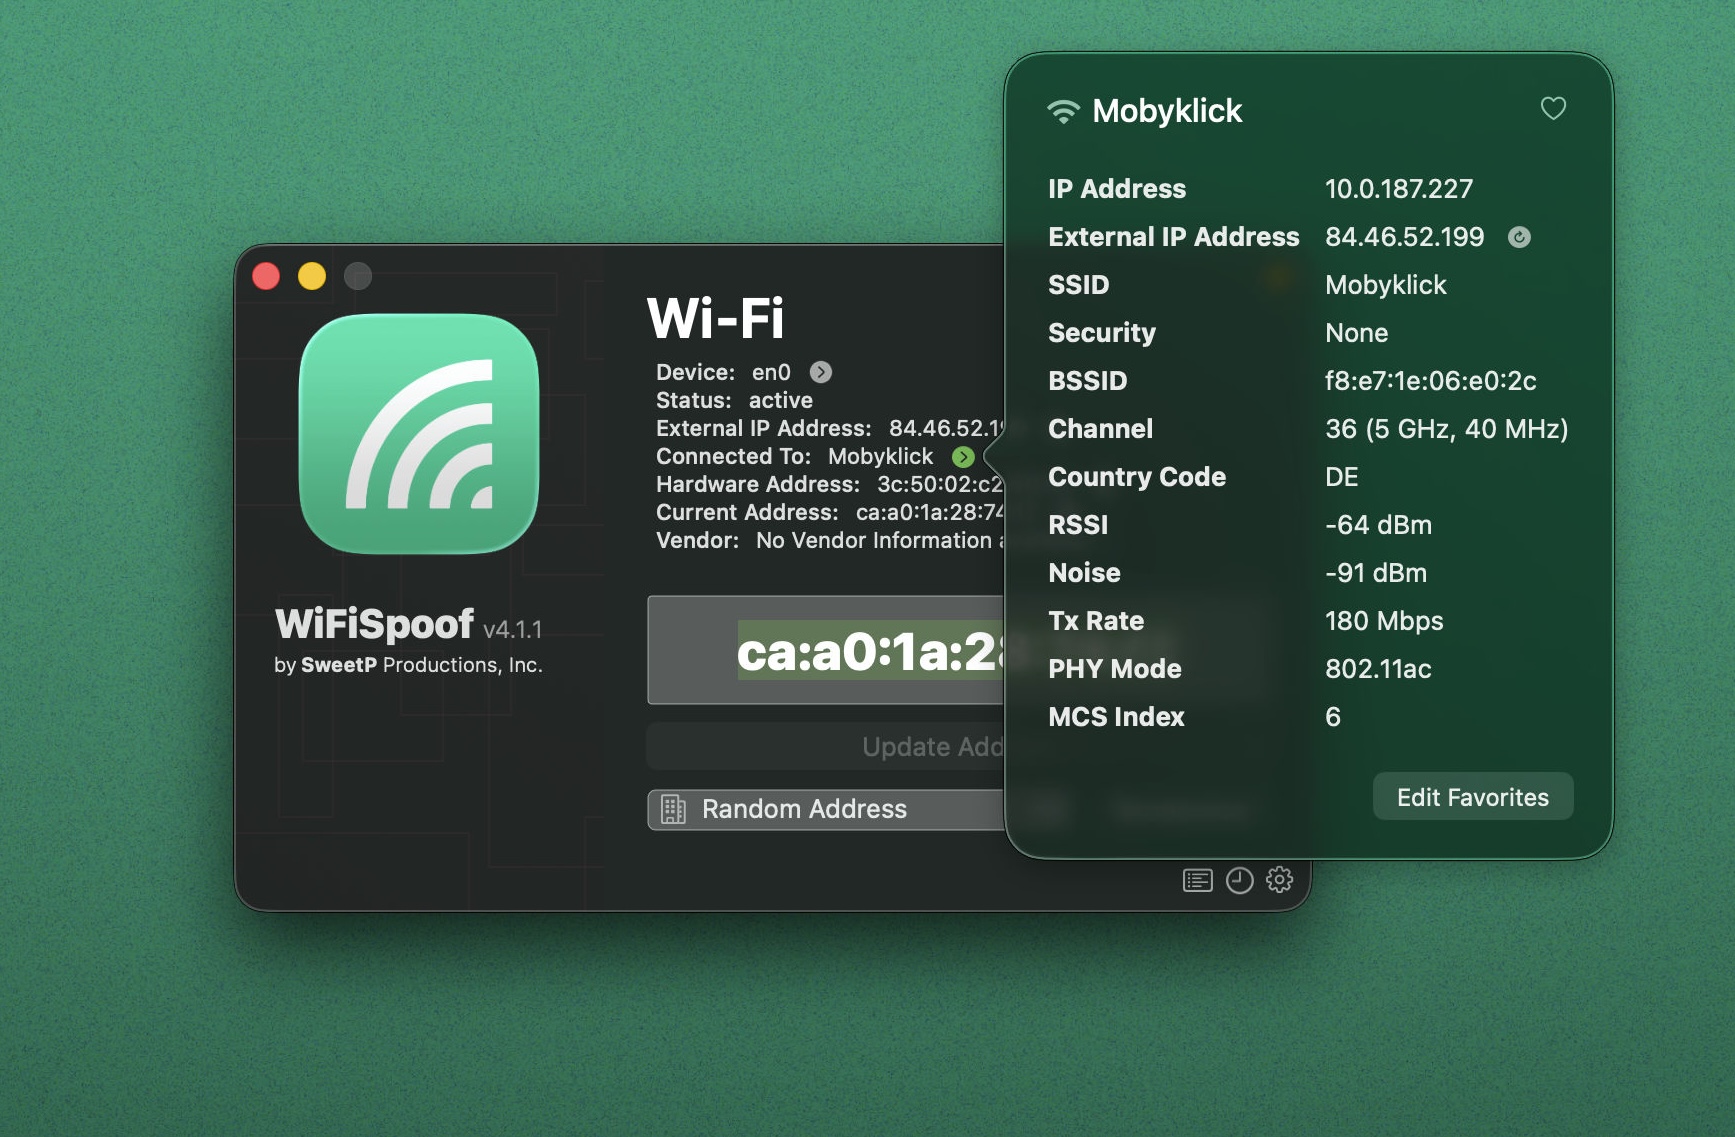Click the Channel value 36 (5 GHz, 40 MHz)
The height and width of the screenshot is (1137, 1735).
(x=1446, y=429)
